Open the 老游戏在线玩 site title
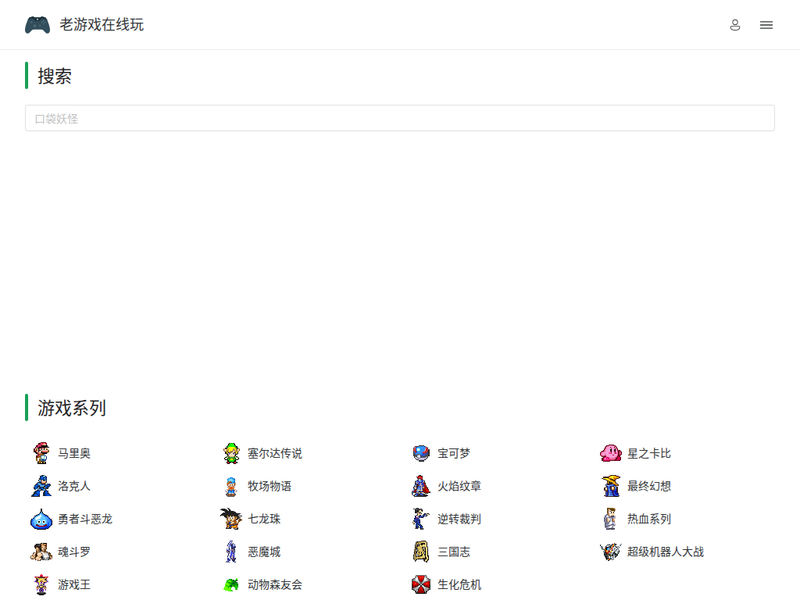The height and width of the screenshot is (600, 800). pos(102,24)
